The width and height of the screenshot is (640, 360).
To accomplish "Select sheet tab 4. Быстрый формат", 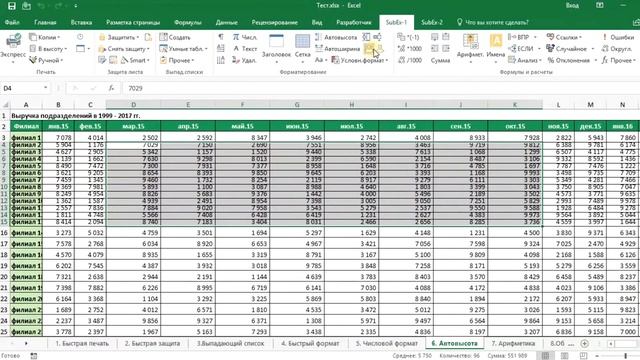I will pyautogui.click(x=310, y=344).
